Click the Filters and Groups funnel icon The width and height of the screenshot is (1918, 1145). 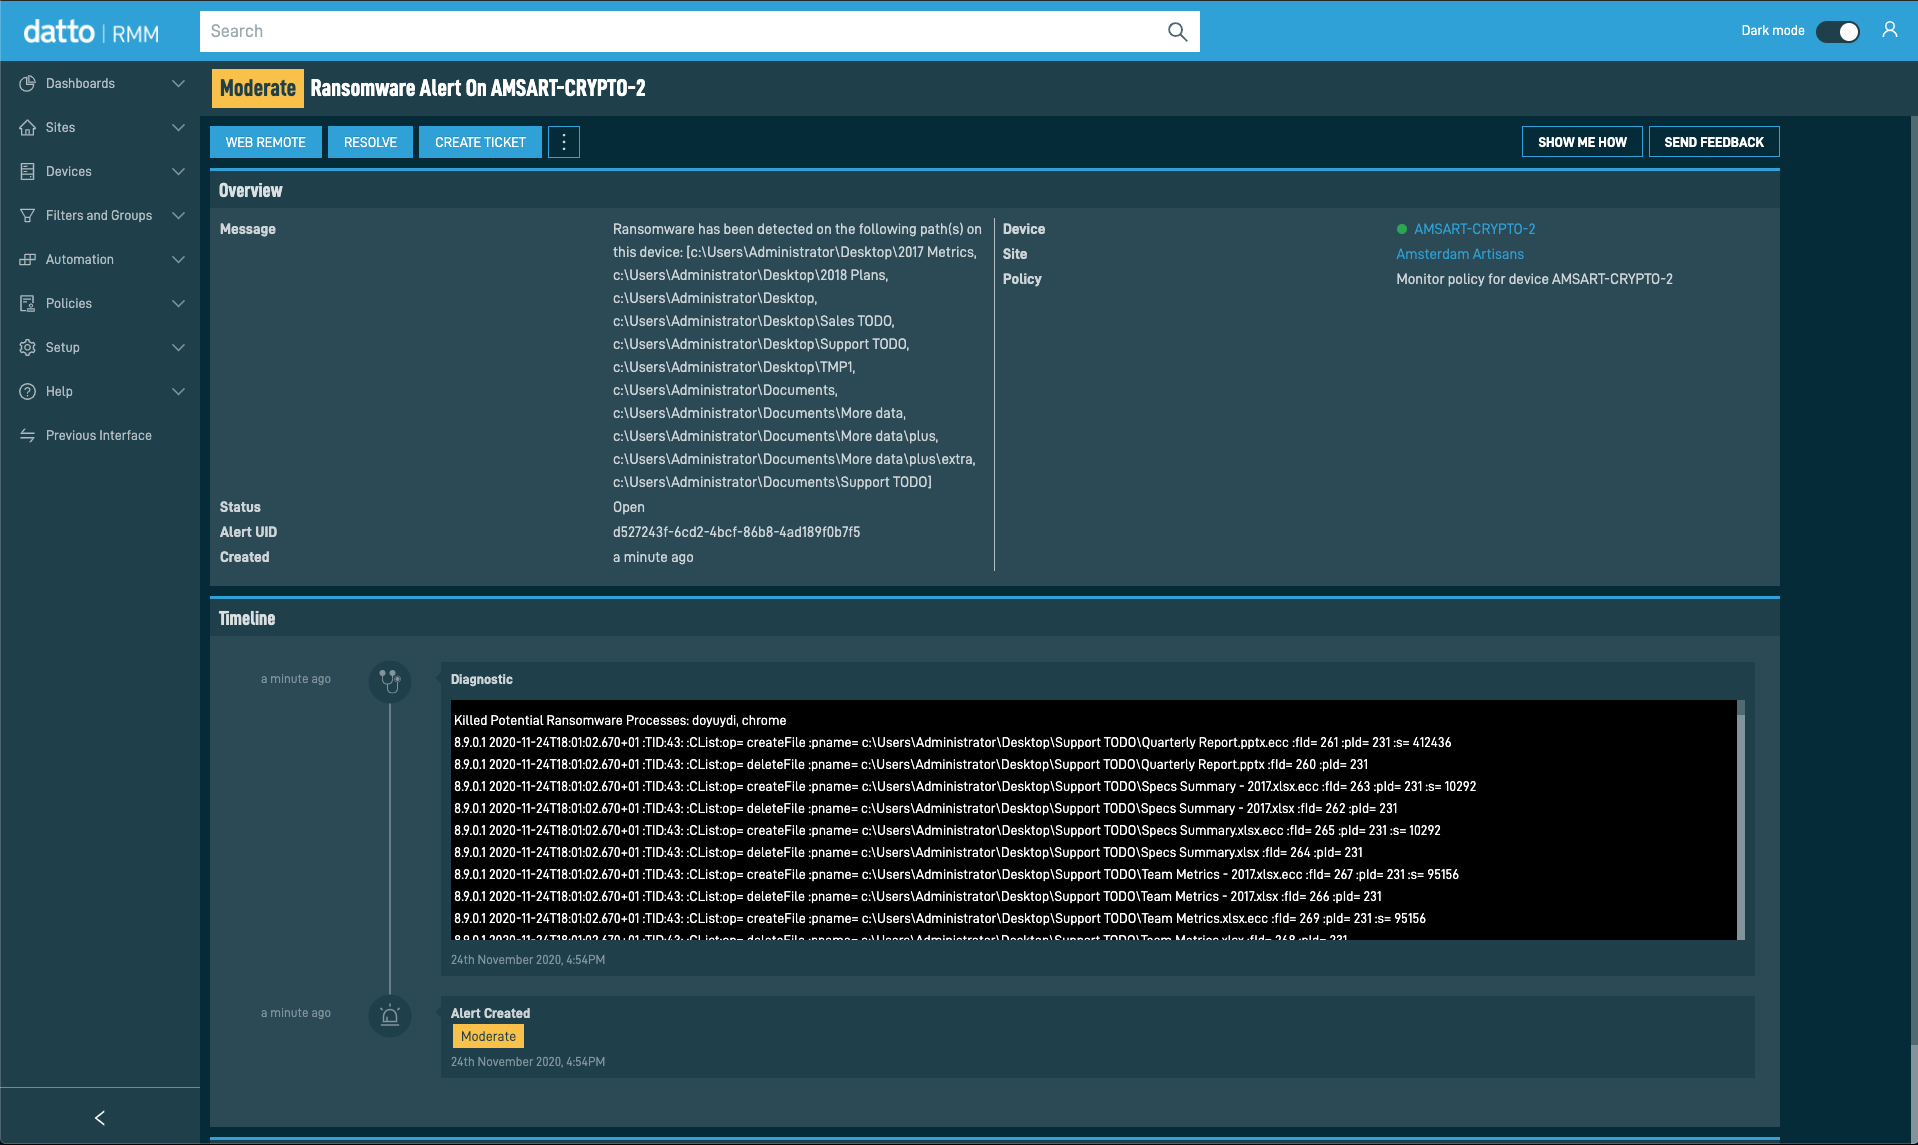(x=28, y=215)
